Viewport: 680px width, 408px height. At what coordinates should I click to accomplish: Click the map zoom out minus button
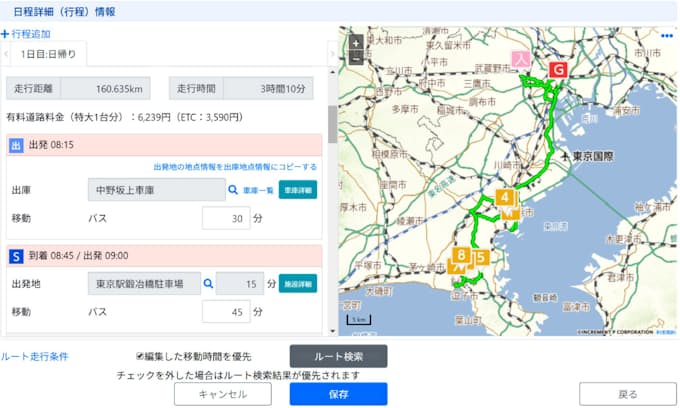tap(356, 59)
